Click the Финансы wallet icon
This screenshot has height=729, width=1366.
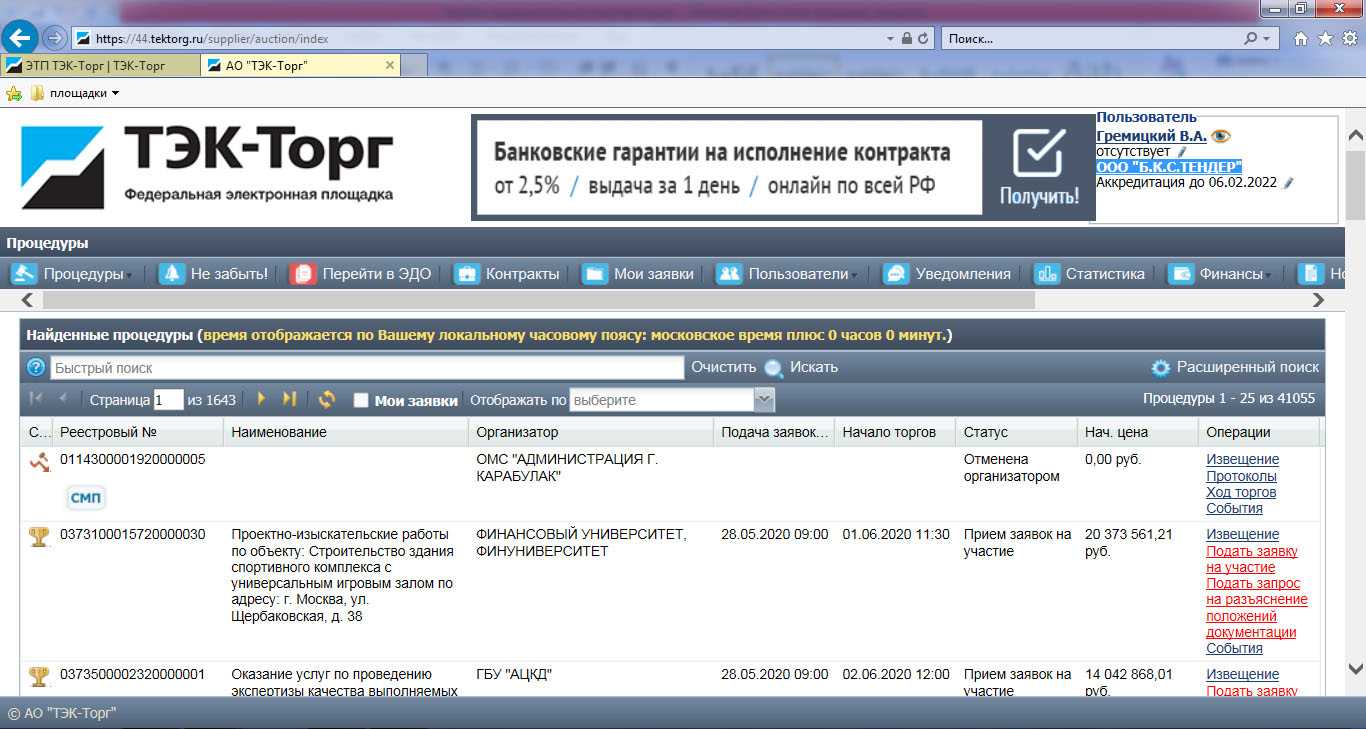click(x=1181, y=273)
